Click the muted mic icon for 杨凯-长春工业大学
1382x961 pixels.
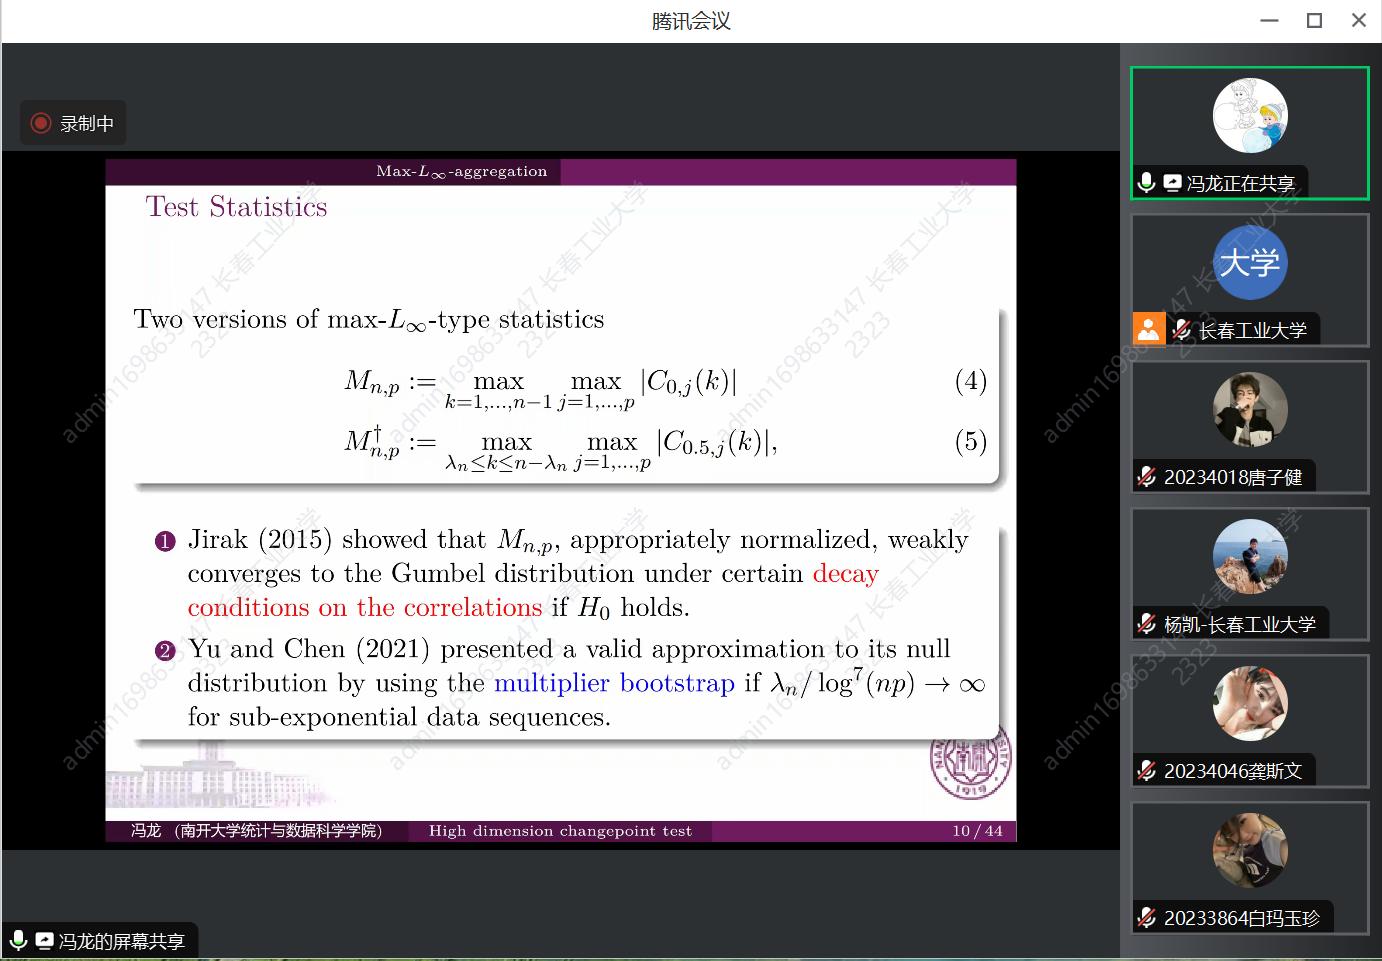(x=1147, y=624)
